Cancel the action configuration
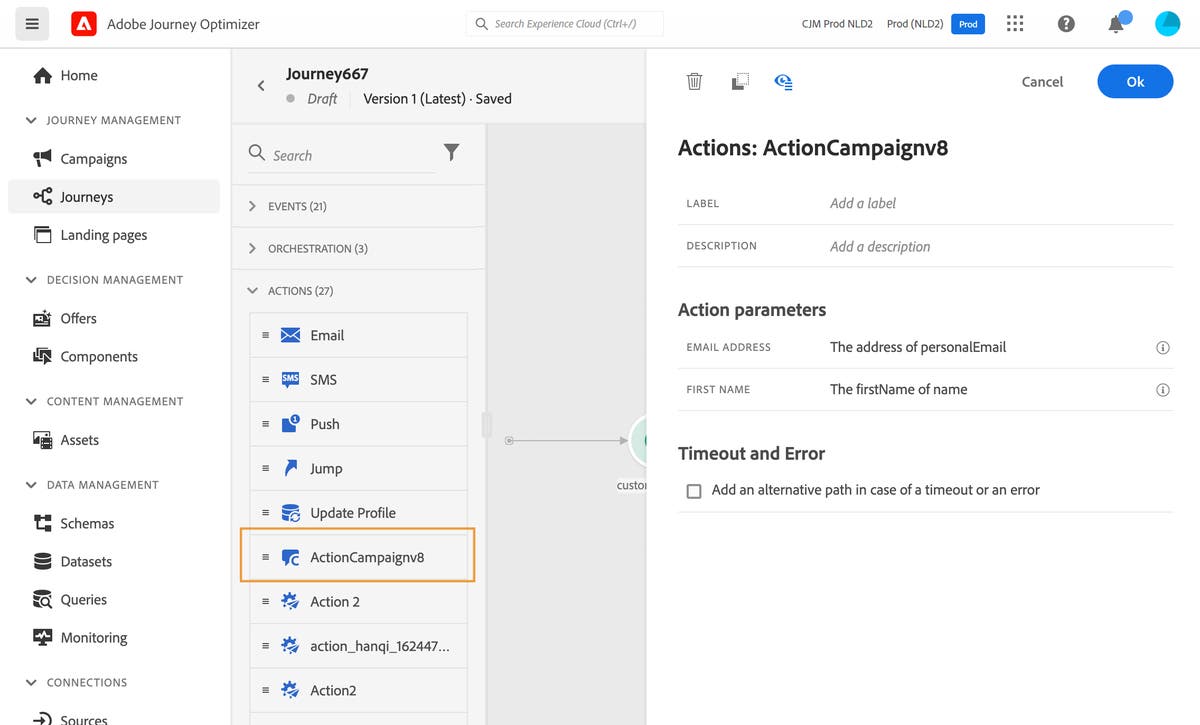The height and width of the screenshot is (725, 1200). [1042, 81]
